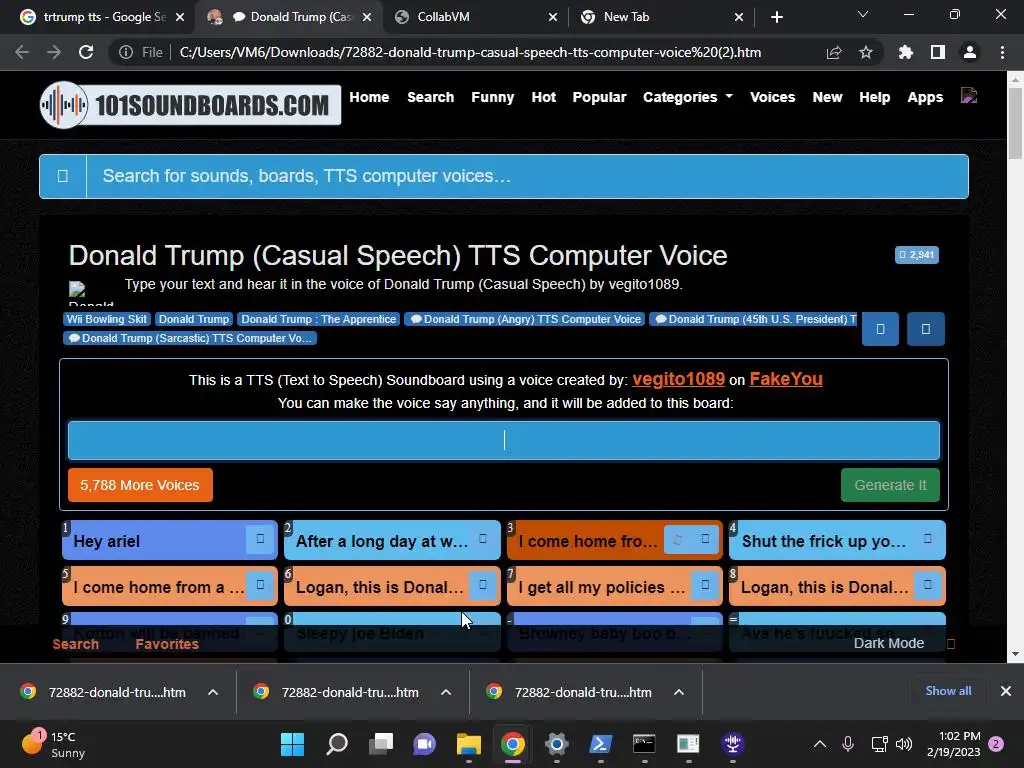Open options icon on sound 8 Logan, this is Donal
This screenshot has width=1024, height=768.
927,585
